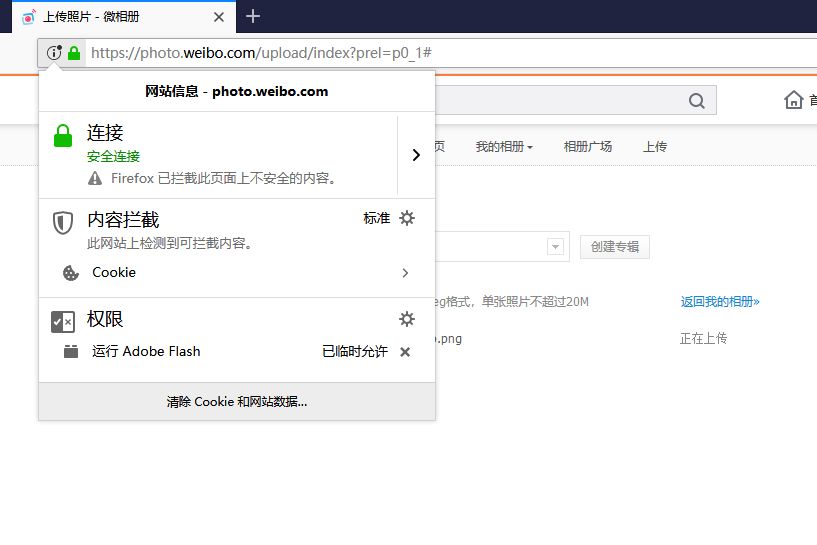Expand the Cookie chevron arrow

405,272
